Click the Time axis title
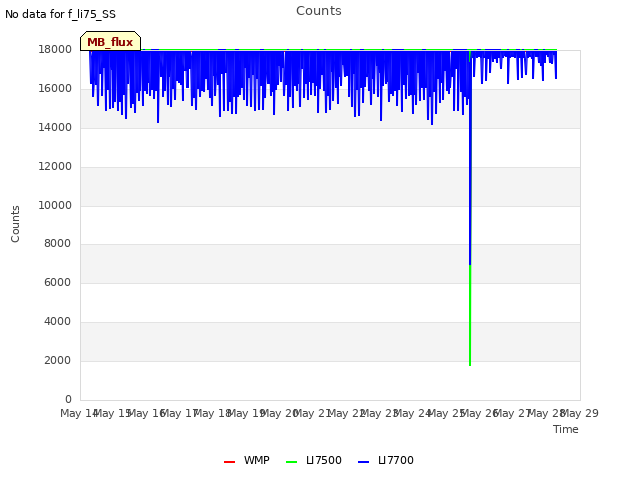 (x=566, y=429)
